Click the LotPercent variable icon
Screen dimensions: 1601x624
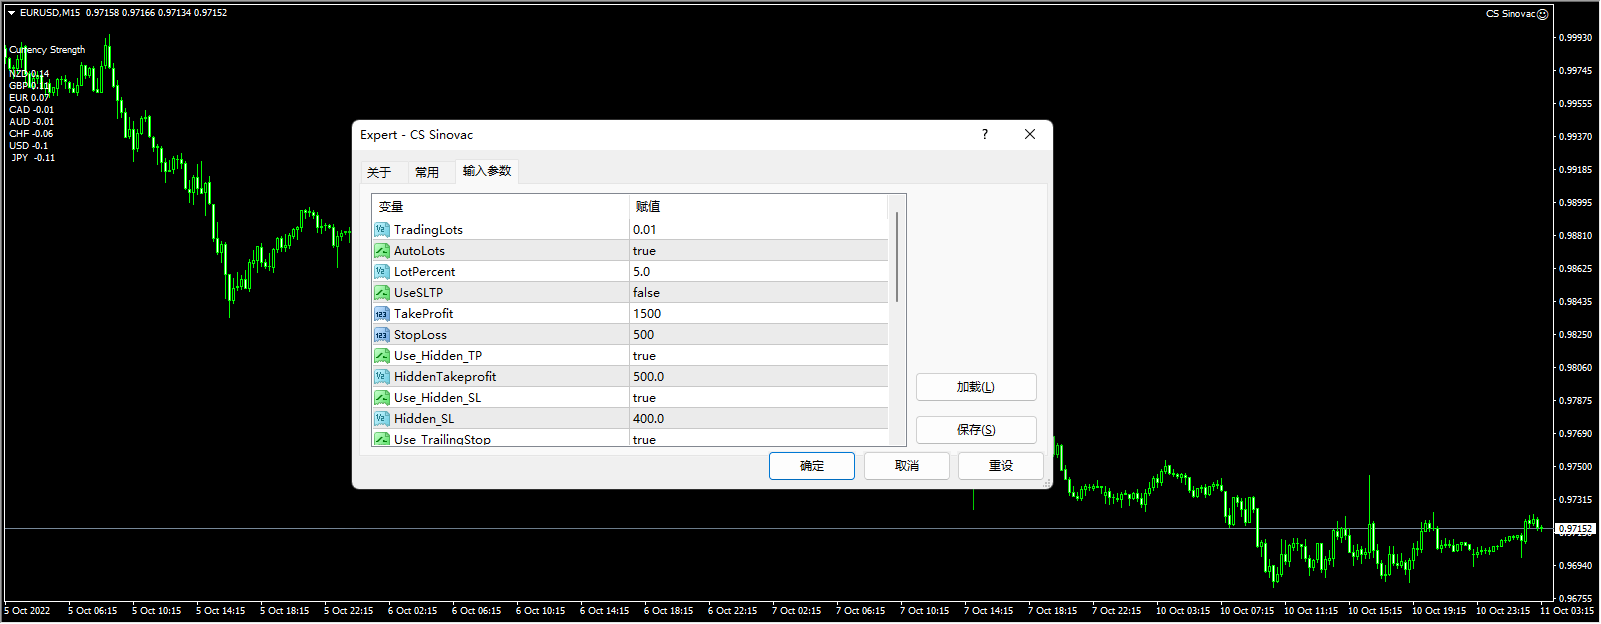pyautogui.click(x=381, y=272)
